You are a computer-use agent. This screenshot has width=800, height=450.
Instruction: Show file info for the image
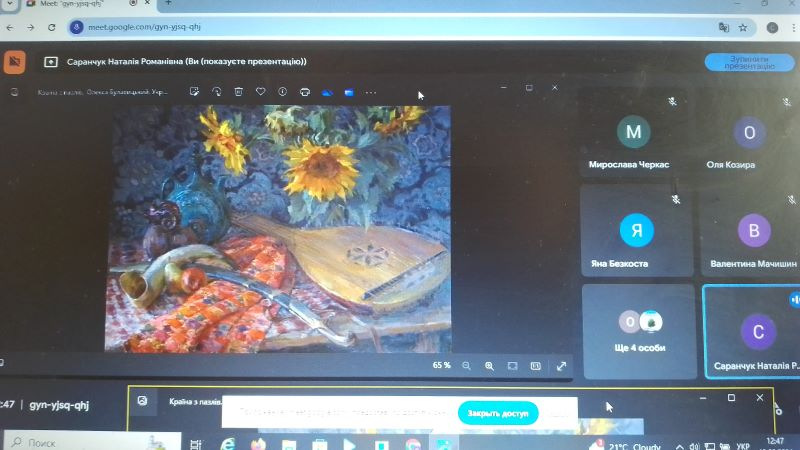tap(283, 92)
